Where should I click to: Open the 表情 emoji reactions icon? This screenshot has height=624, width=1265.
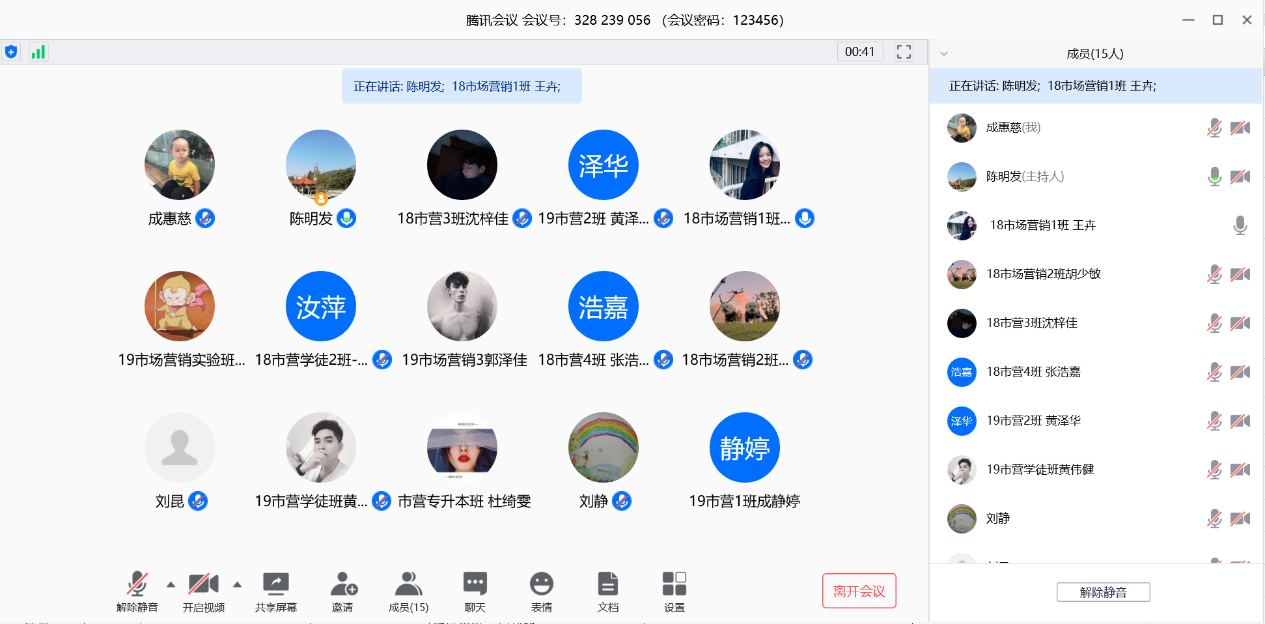[x=541, y=584]
